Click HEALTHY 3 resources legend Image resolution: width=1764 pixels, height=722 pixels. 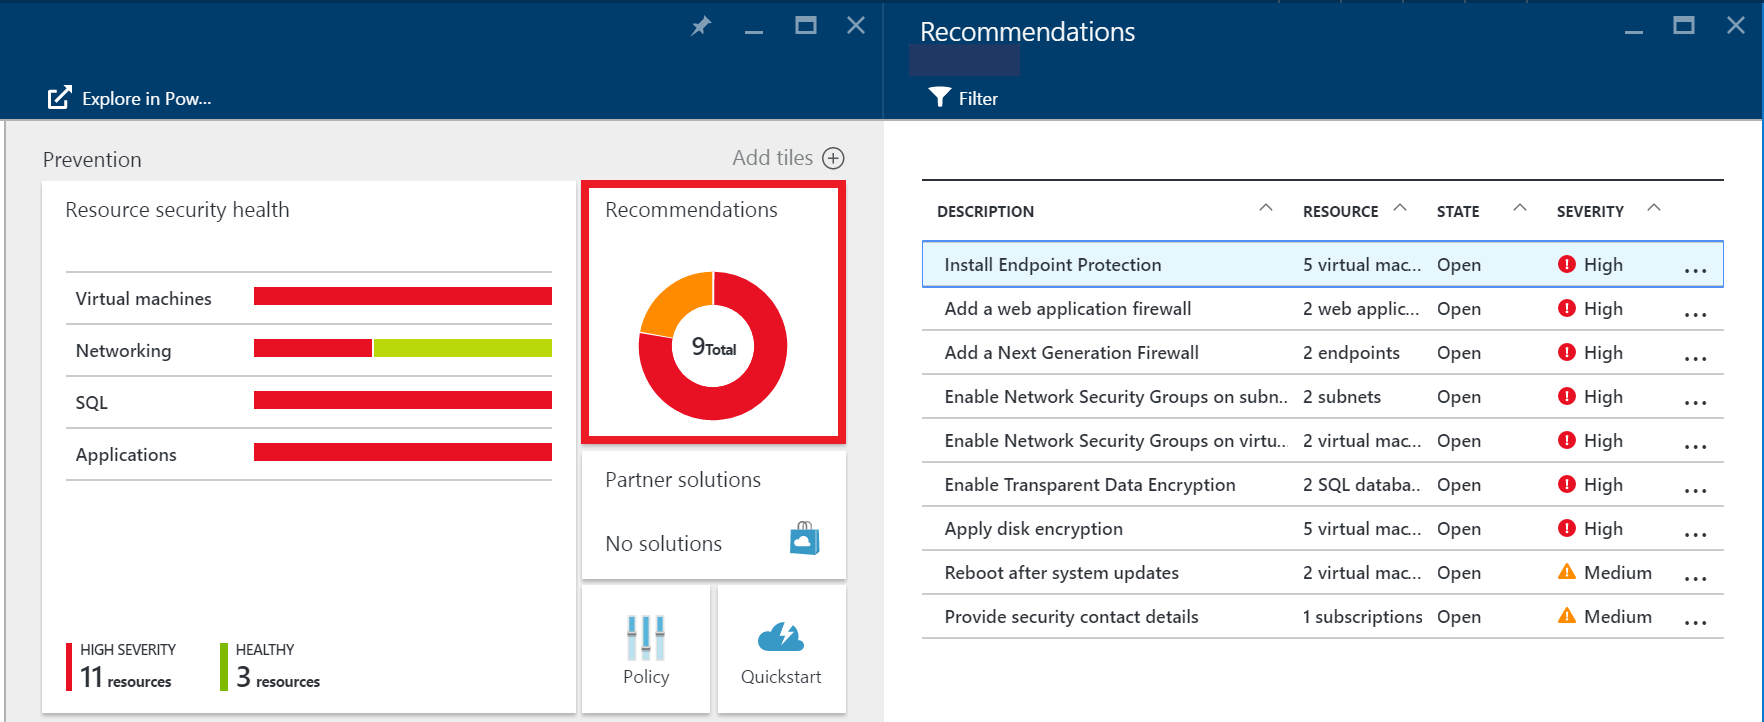point(271,666)
